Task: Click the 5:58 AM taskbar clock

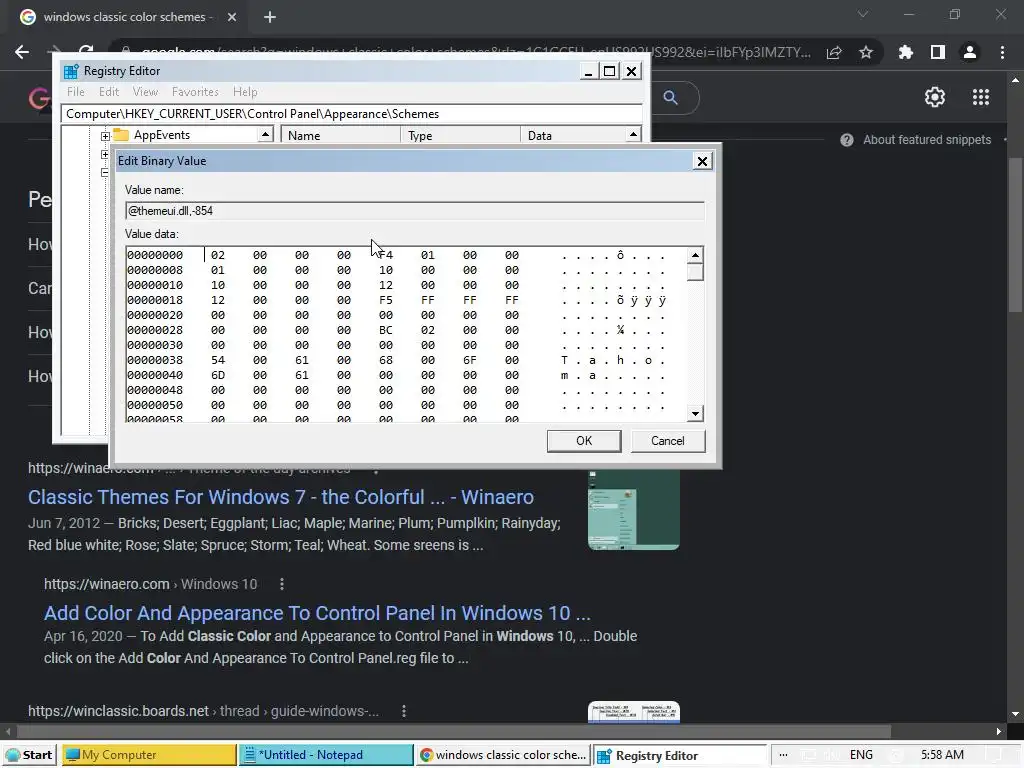Action: coord(942,755)
